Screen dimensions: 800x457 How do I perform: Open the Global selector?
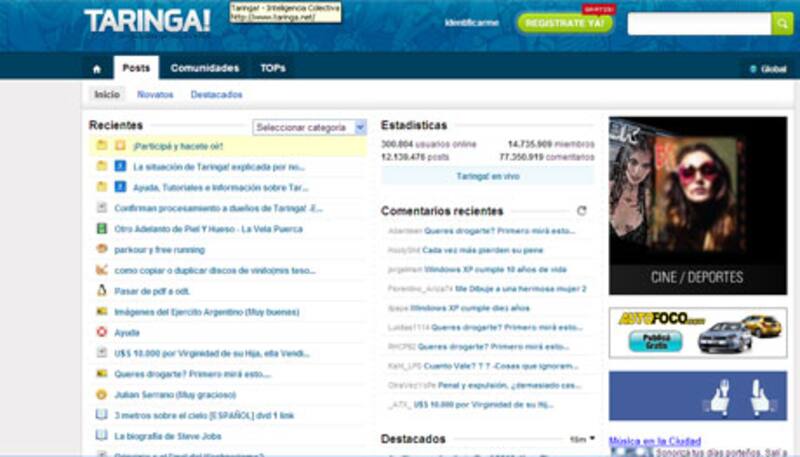pos(768,69)
